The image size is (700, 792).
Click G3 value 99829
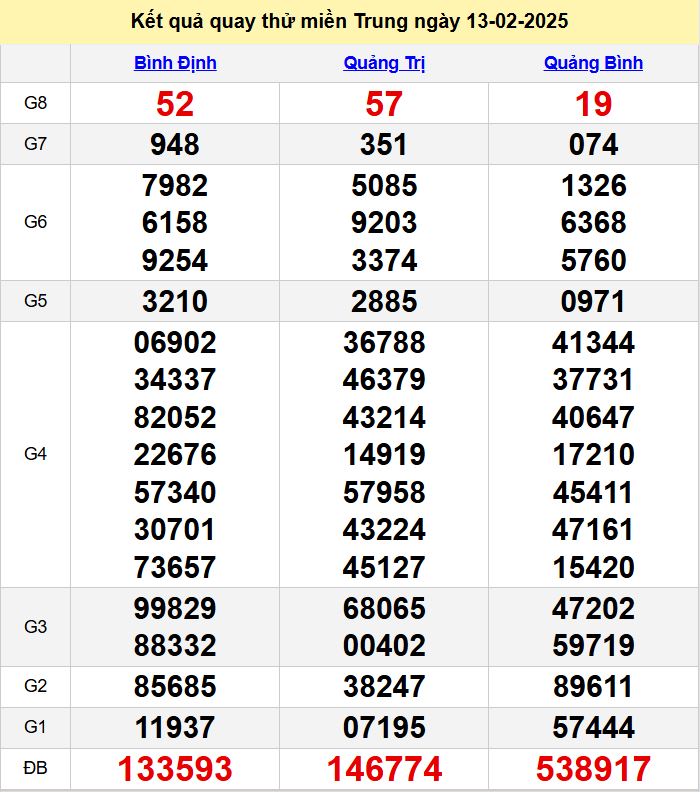tap(175, 608)
